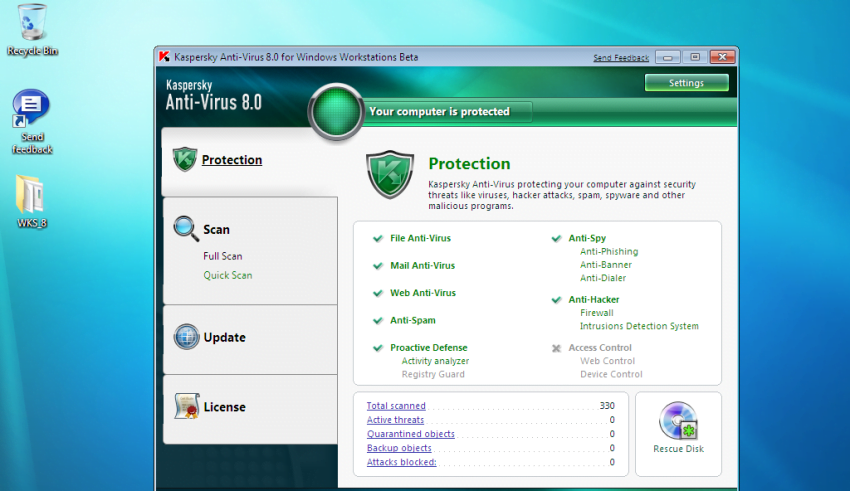This screenshot has height=491, width=850.
Task: Open Mail Anti-Virus component
Action: 422,266
